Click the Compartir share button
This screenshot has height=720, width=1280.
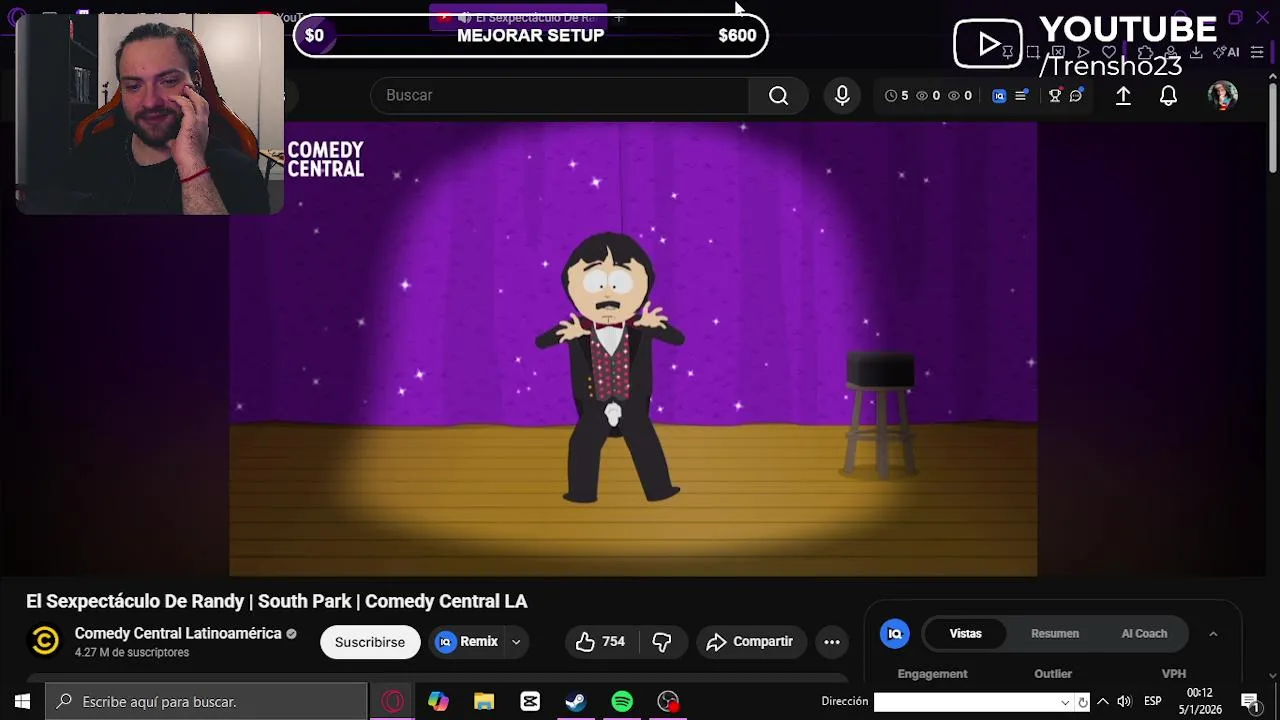[x=749, y=642]
